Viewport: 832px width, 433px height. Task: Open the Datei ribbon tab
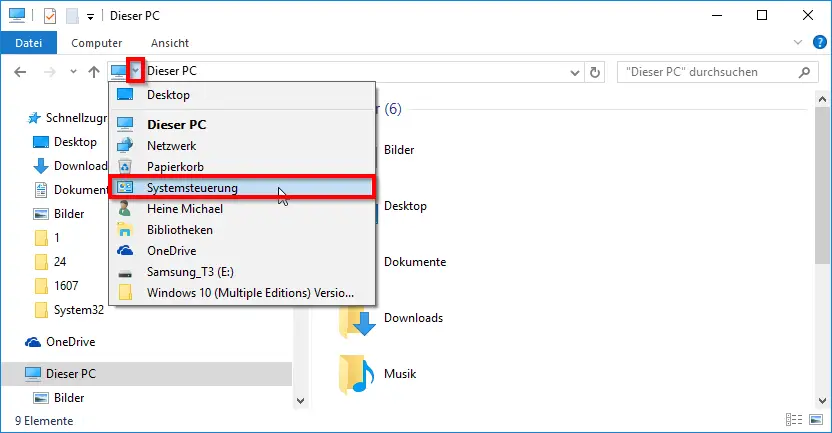click(x=29, y=43)
